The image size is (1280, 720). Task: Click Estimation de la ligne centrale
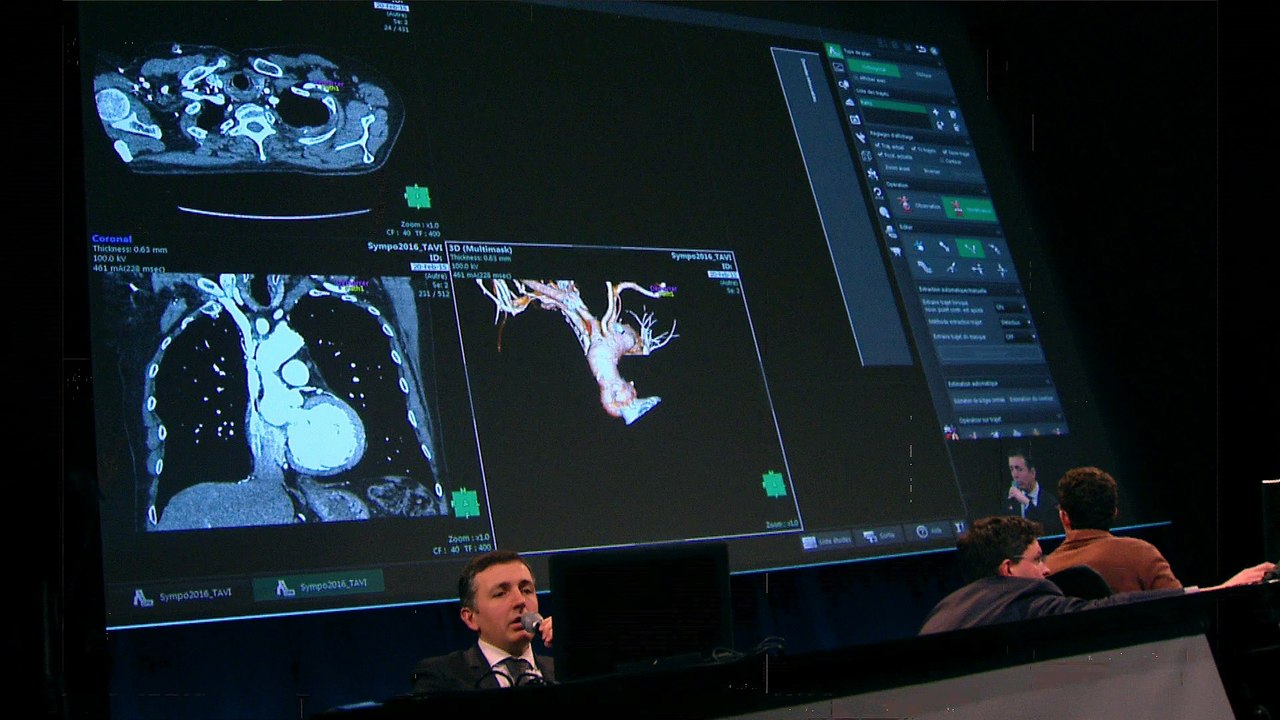[x=978, y=400]
